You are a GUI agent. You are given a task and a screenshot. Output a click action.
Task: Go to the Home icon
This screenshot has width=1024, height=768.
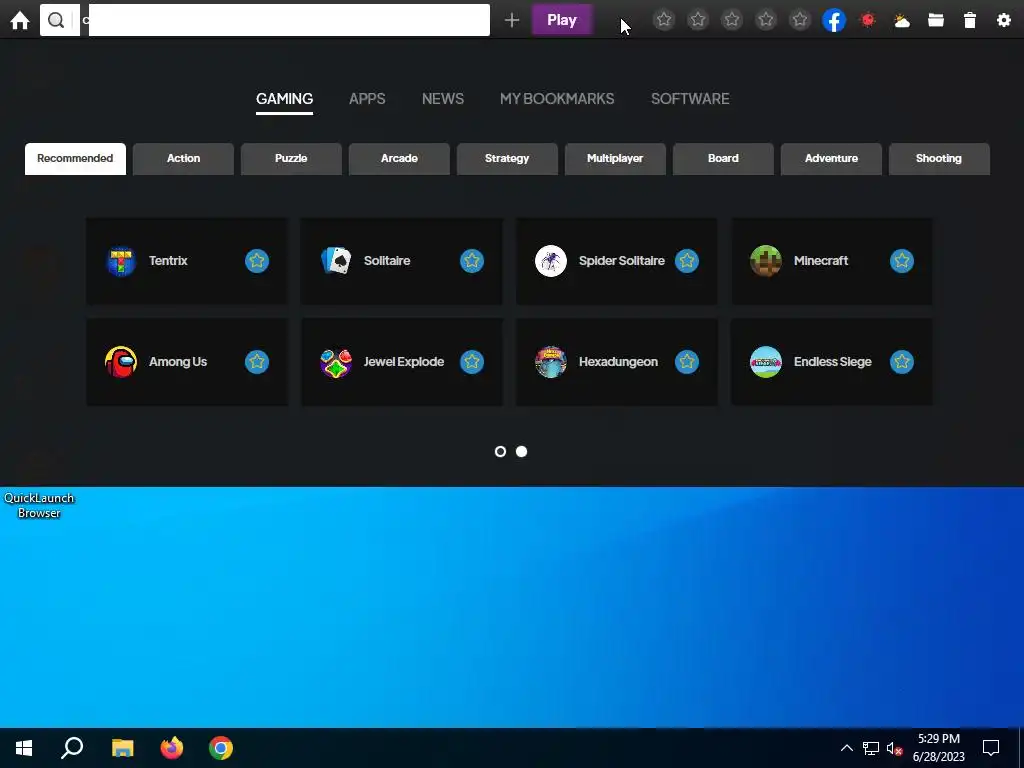(x=20, y=20)
